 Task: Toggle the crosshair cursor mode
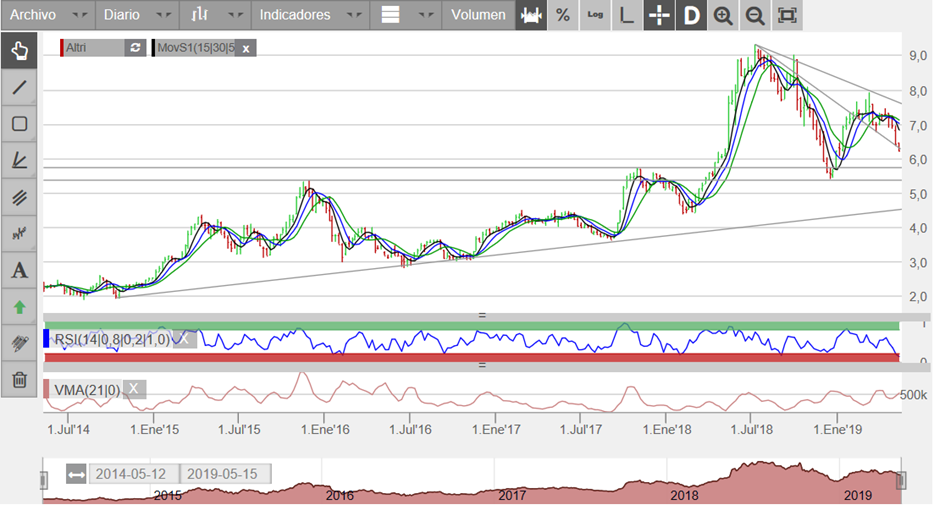[x=659, y=15]
